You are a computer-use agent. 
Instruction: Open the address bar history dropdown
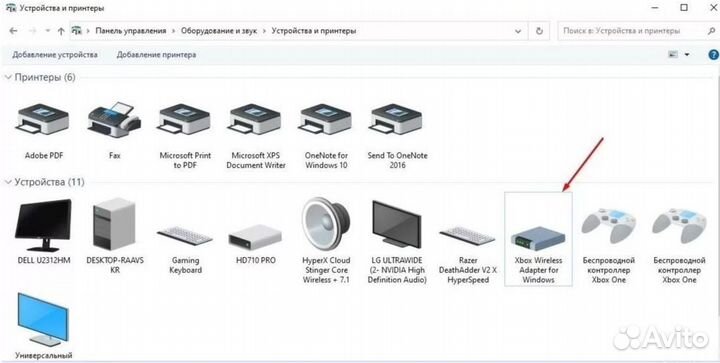(x=518, y=31)
